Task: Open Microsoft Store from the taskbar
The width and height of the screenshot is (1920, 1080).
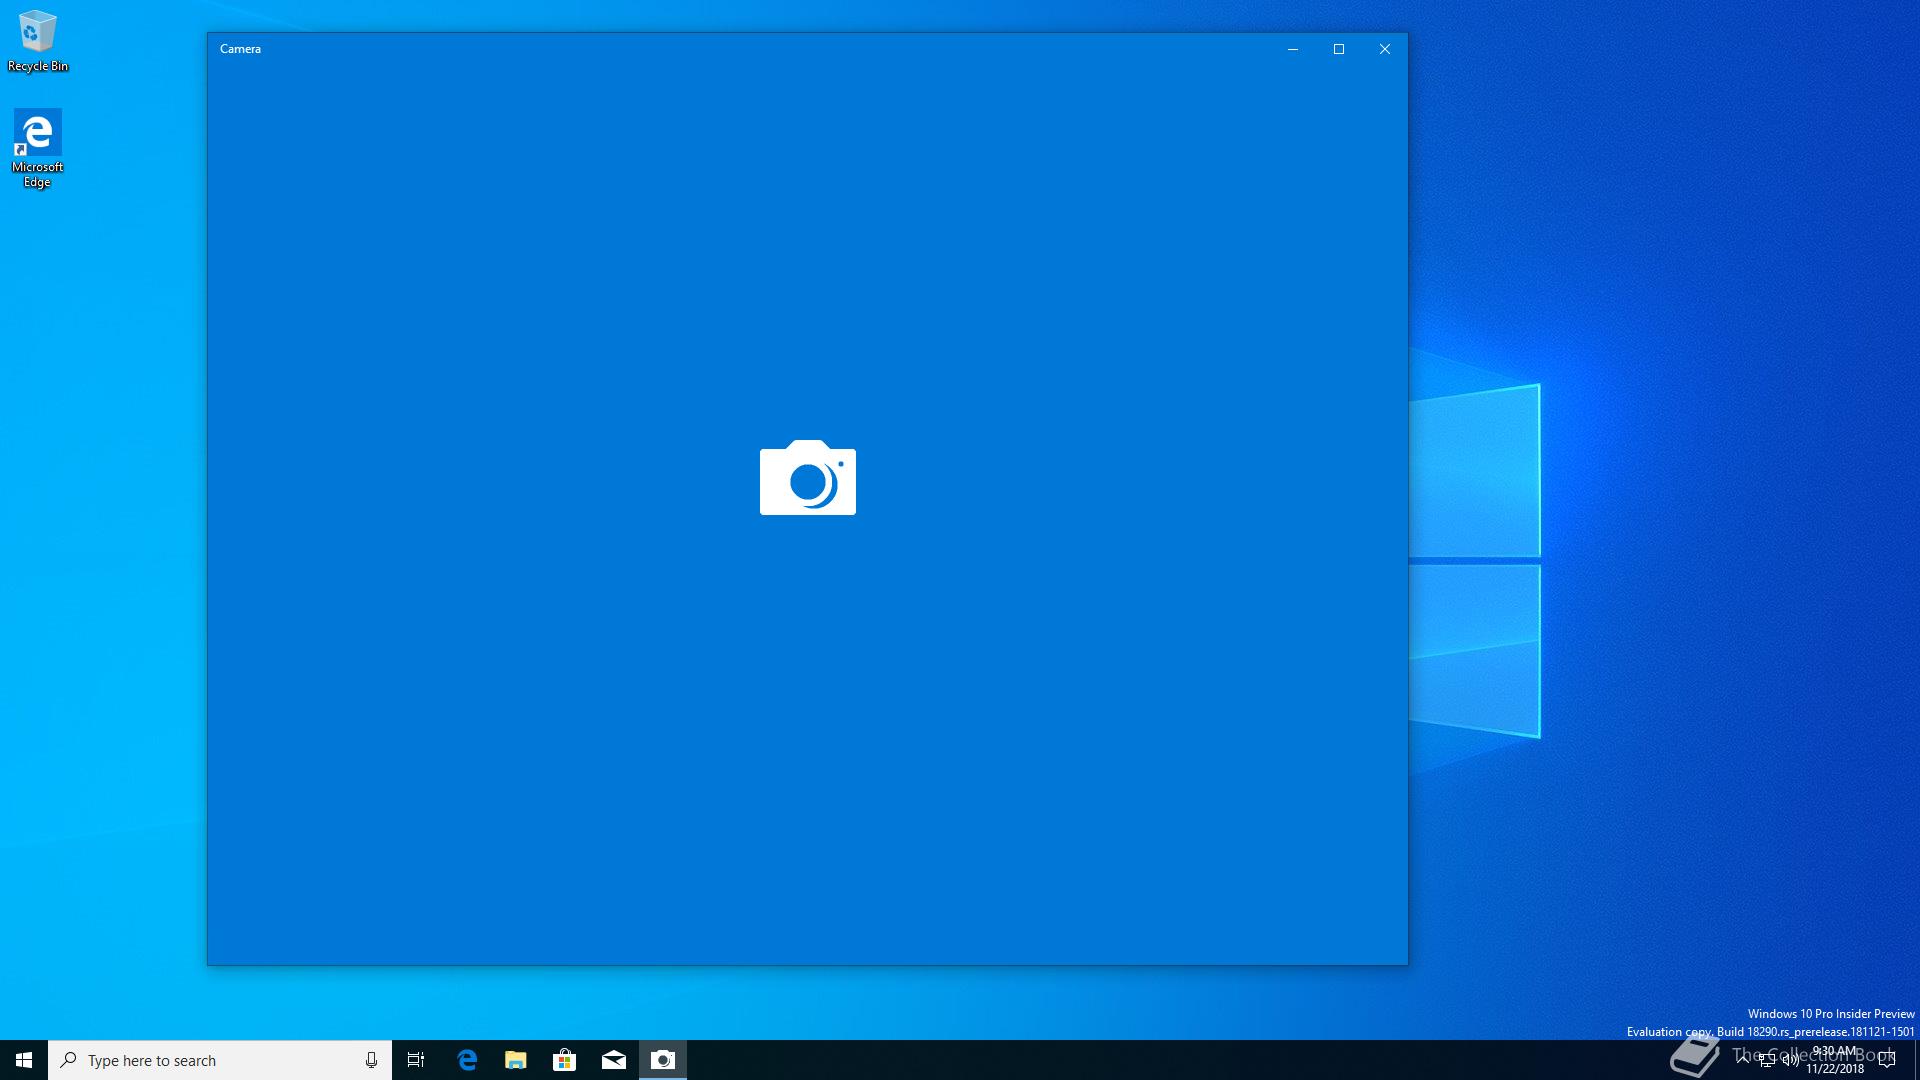Action: point(565,1060)
